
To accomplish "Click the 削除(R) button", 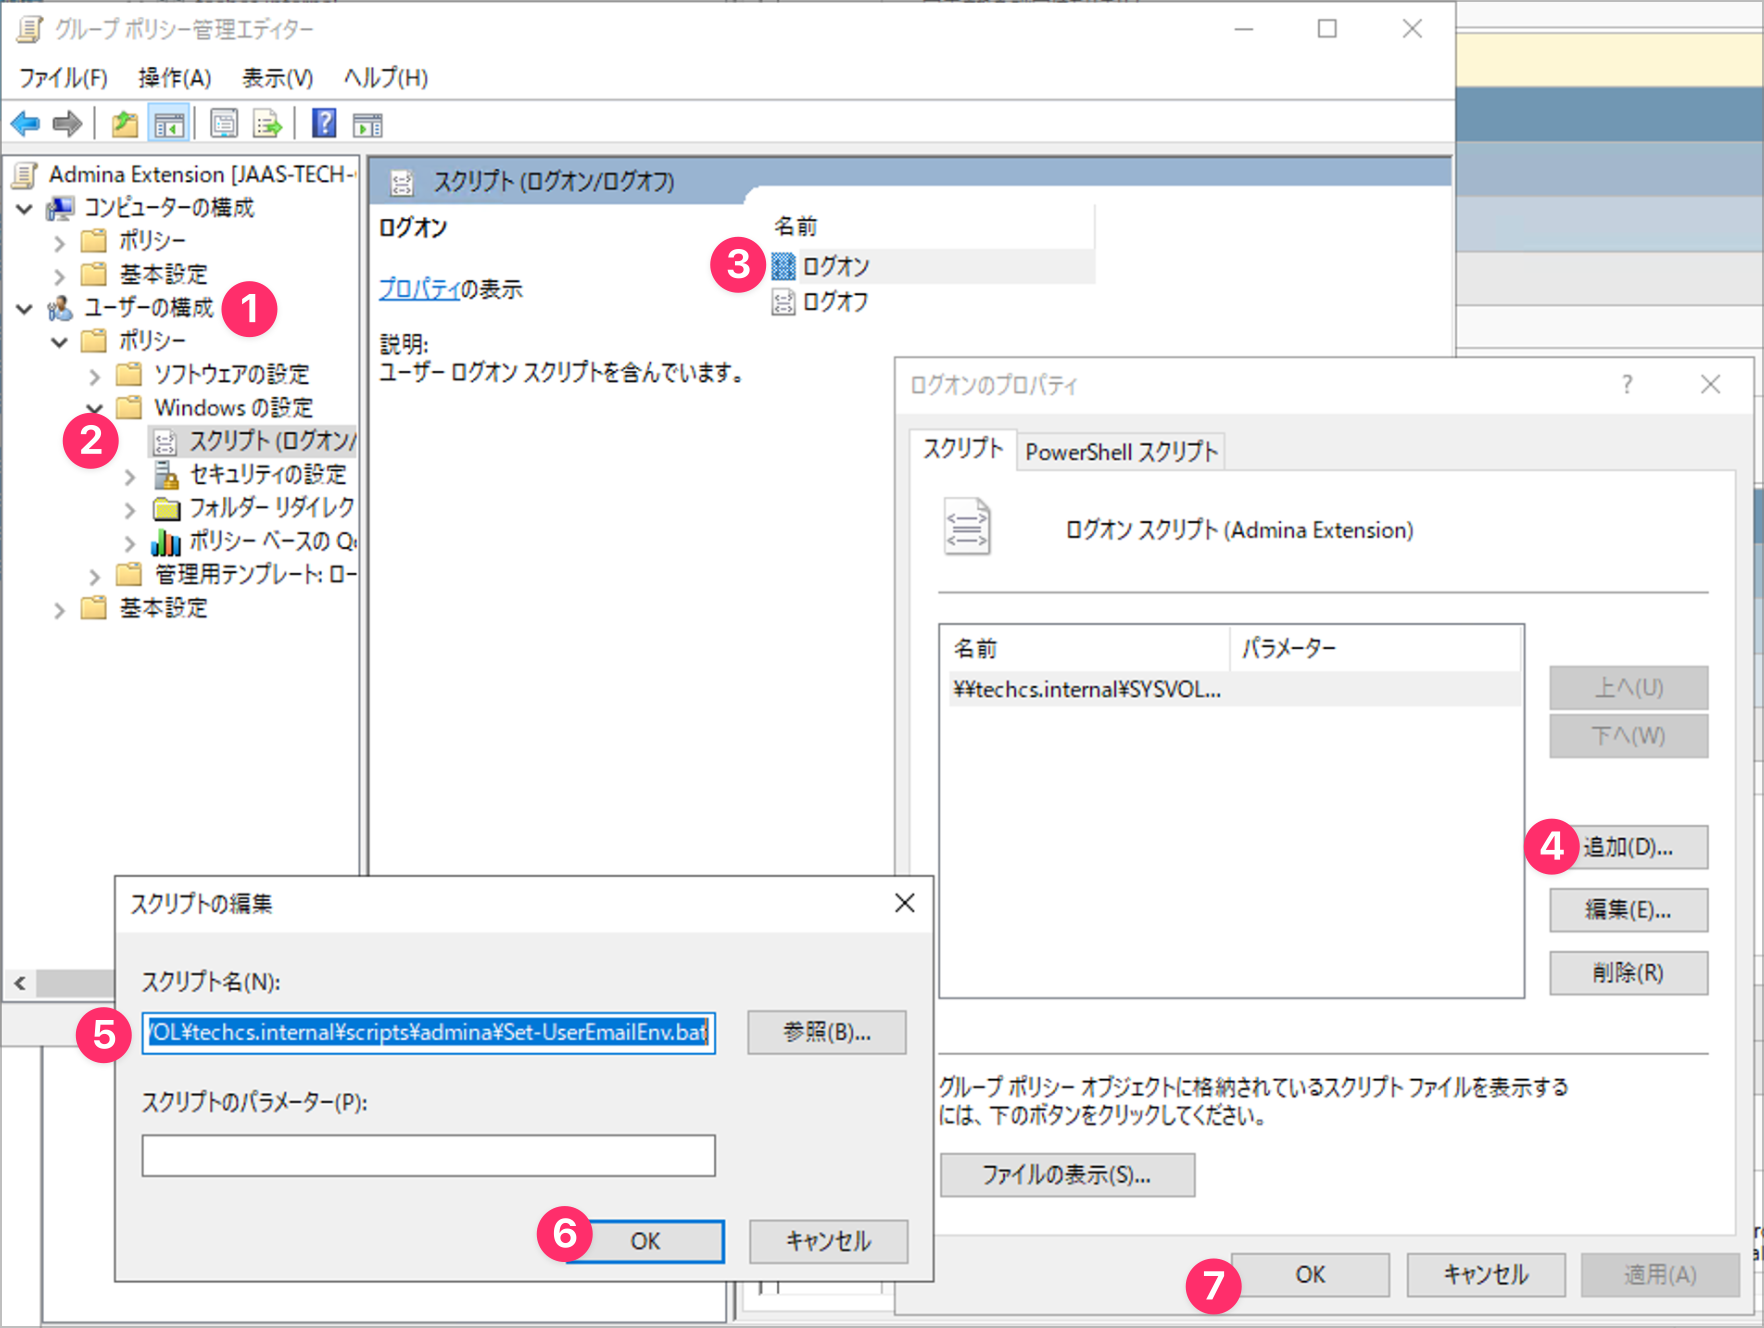I will pyautogui.click(x=1629, y=973).
